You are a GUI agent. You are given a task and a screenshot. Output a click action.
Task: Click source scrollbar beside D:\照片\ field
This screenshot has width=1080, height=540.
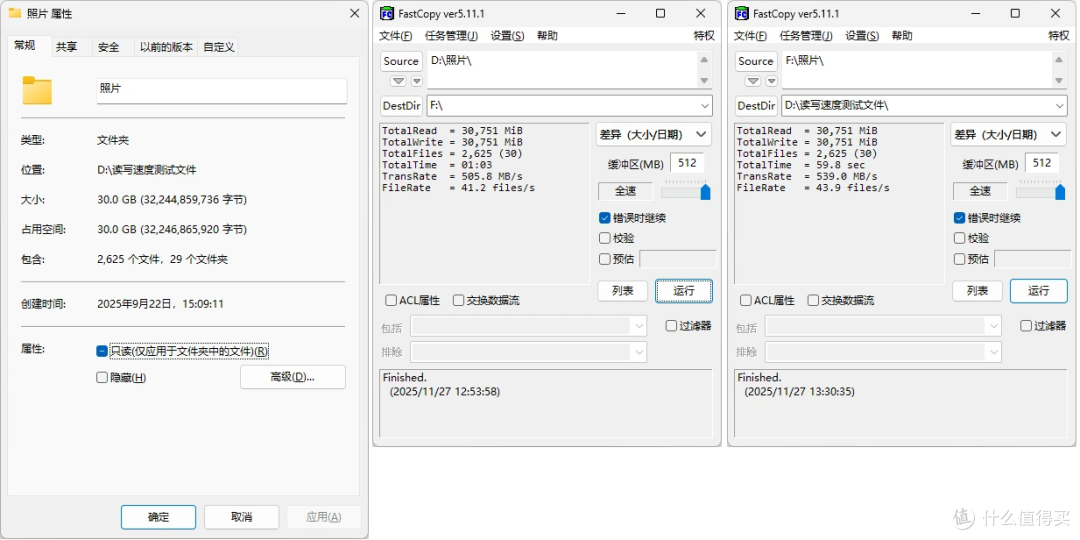[x=704, y=70]
